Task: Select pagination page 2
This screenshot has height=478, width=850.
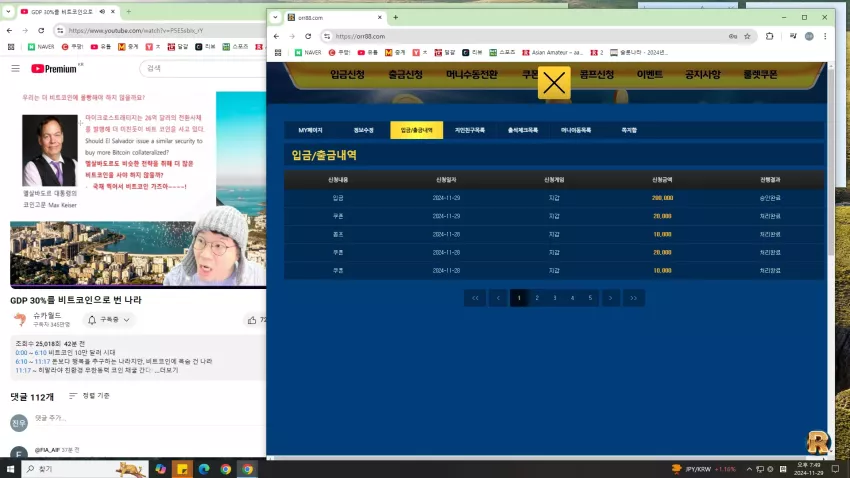Action: (x=537, y=298)
